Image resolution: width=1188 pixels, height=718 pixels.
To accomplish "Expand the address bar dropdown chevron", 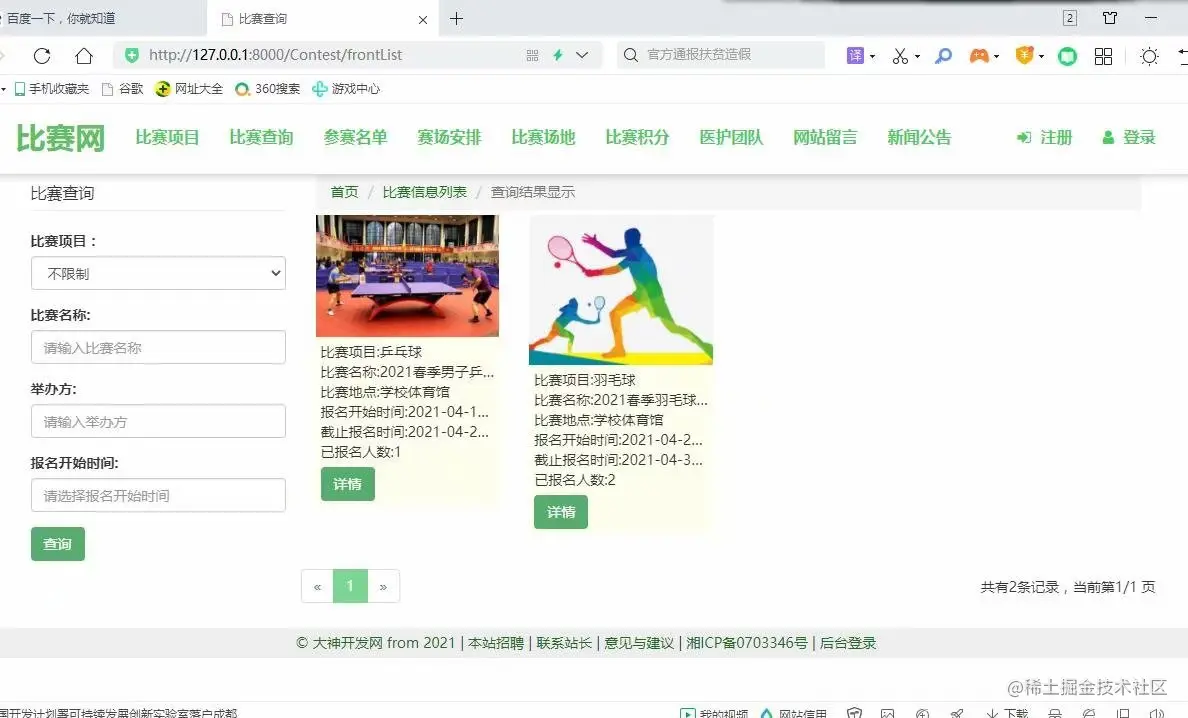I will tap(582, 55).
